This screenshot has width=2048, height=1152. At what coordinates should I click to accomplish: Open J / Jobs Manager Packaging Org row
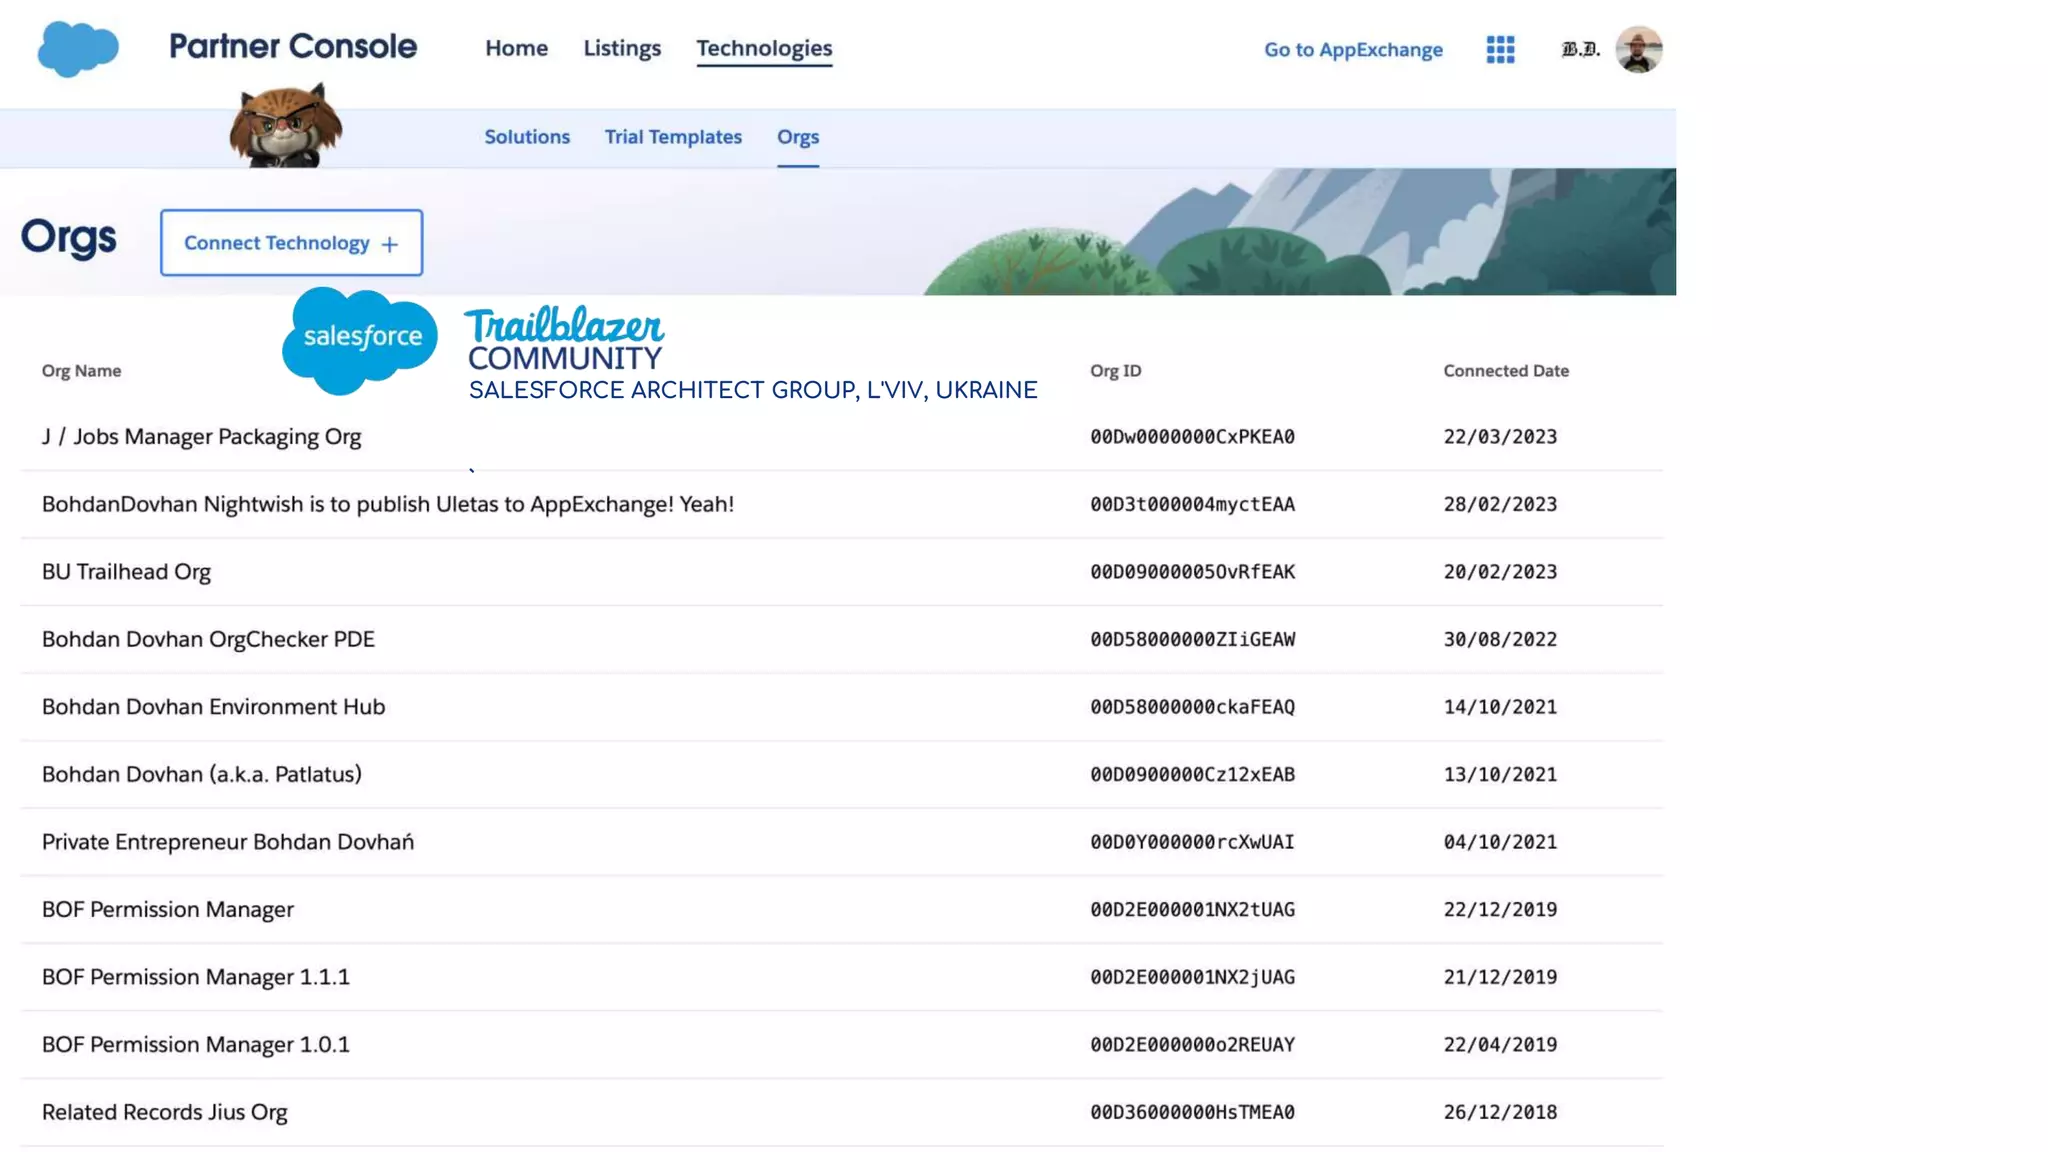(841, 437)
